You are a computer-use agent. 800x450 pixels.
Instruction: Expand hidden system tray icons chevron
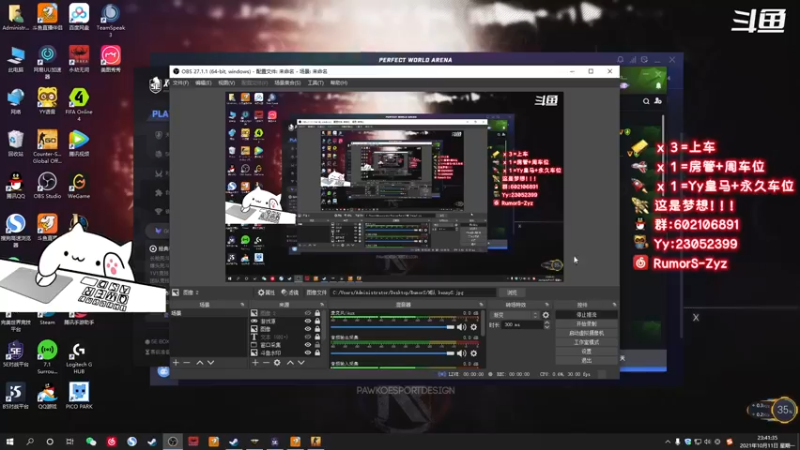point(667,442)
